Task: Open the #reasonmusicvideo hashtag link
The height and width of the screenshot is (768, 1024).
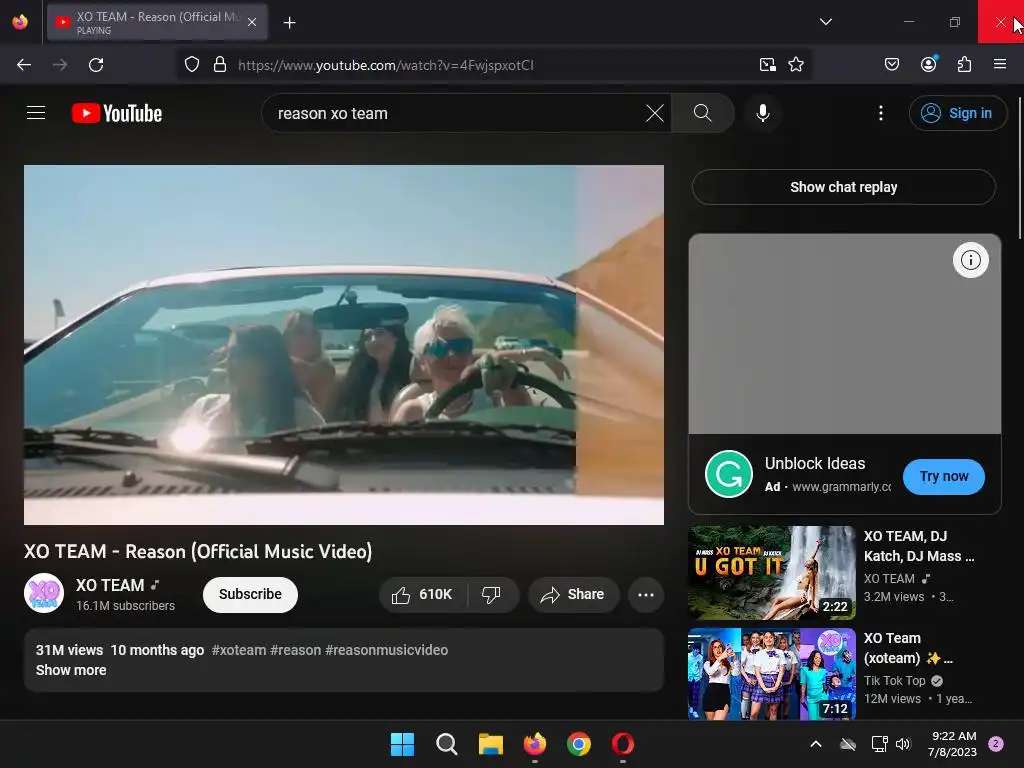Action: point(386,650)
